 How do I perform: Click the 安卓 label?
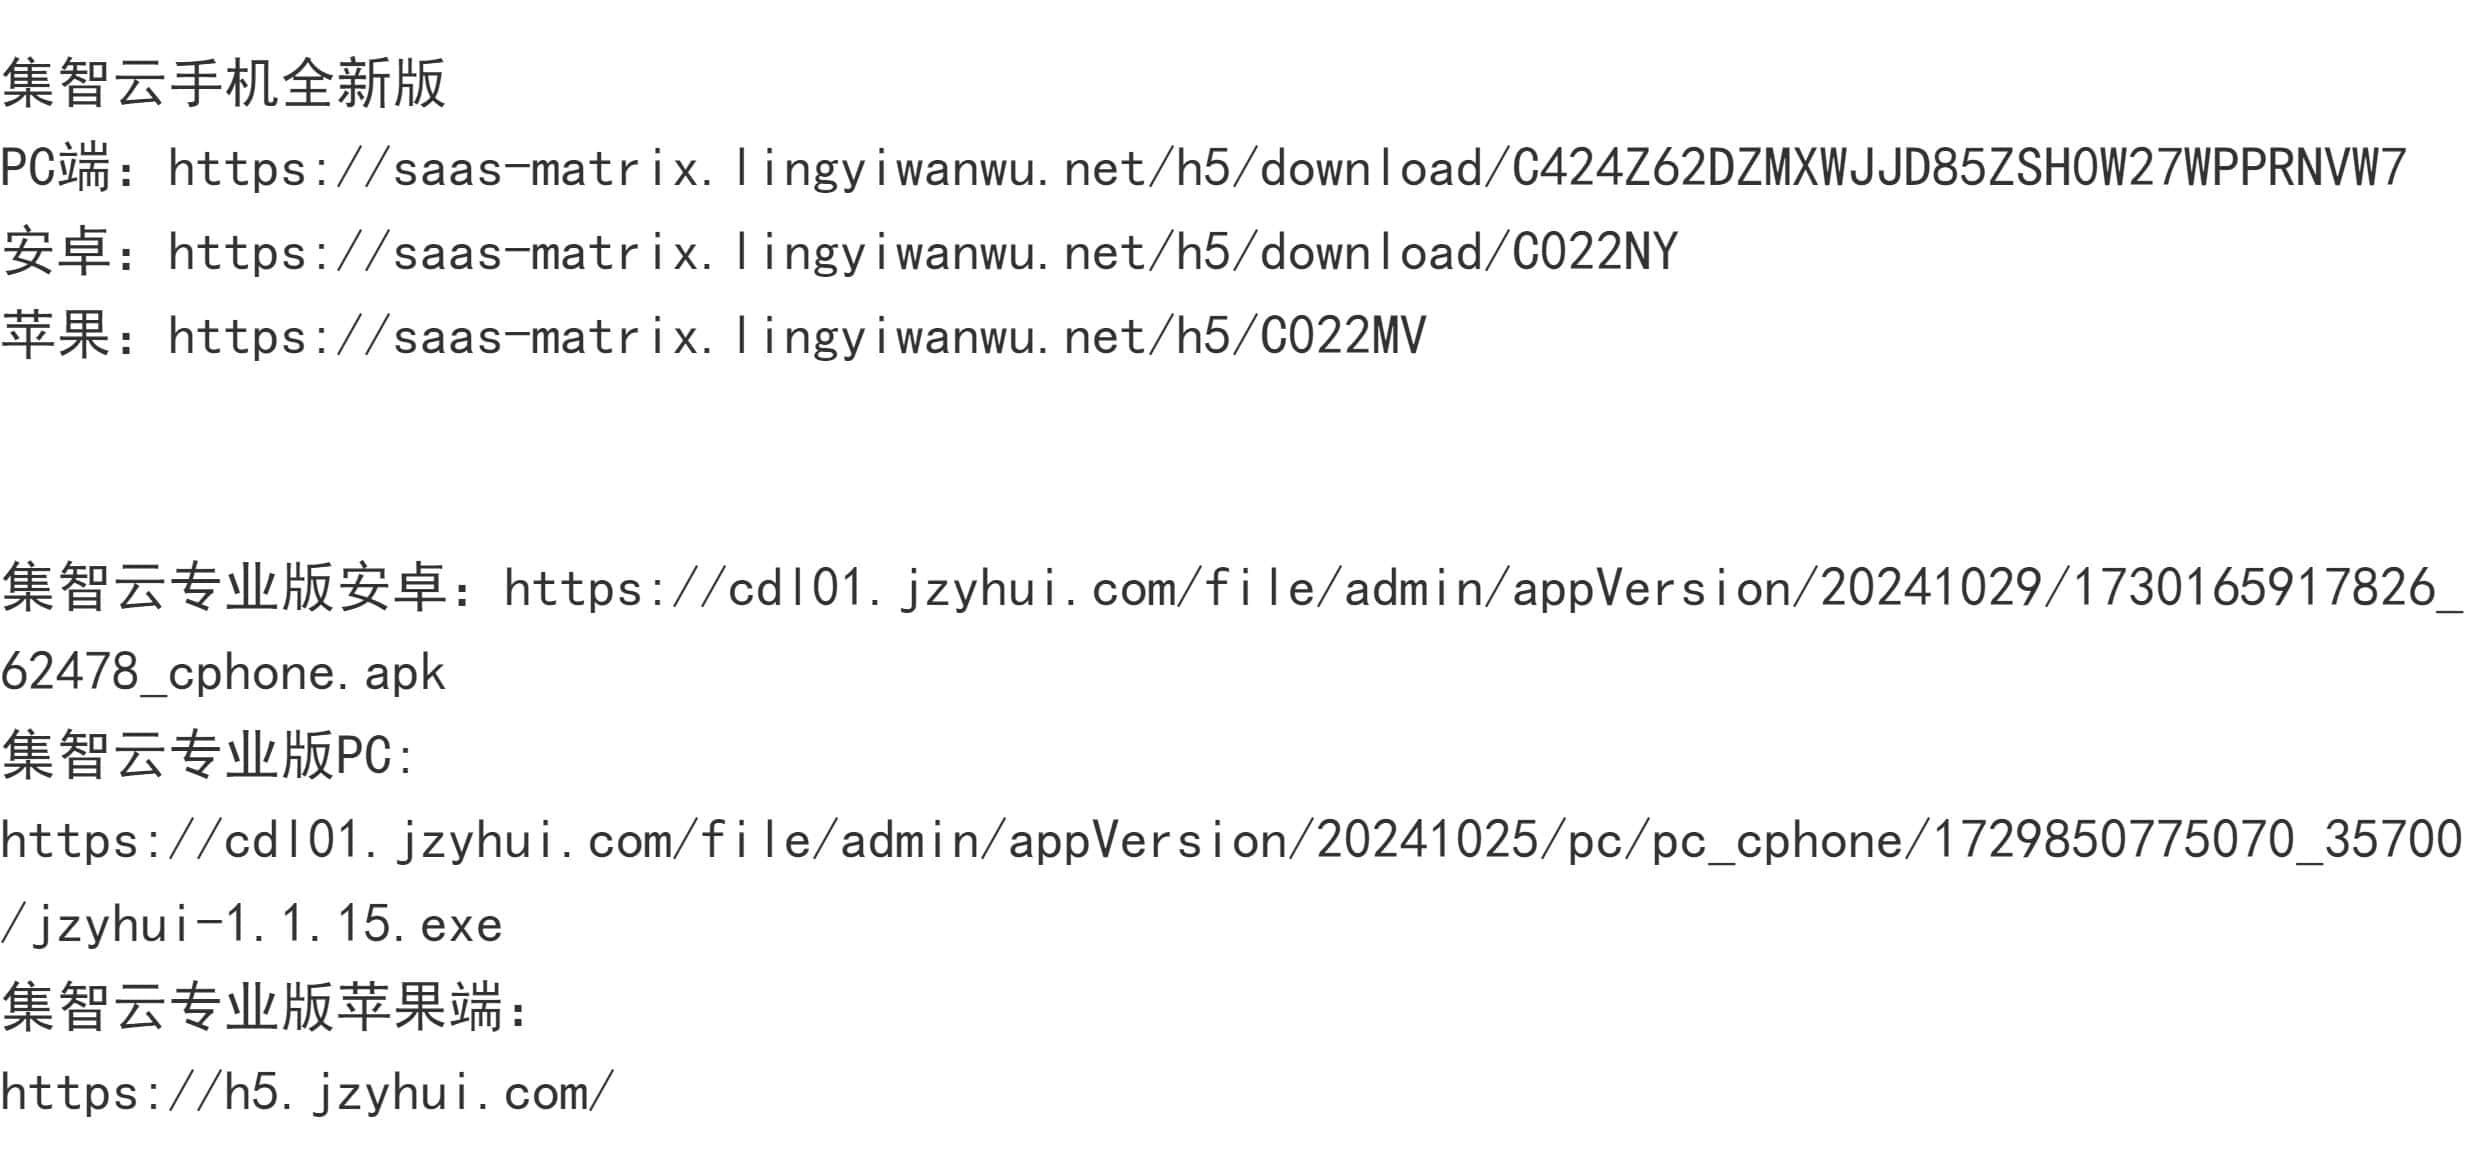pyautogui.click(x=55, y=252)
